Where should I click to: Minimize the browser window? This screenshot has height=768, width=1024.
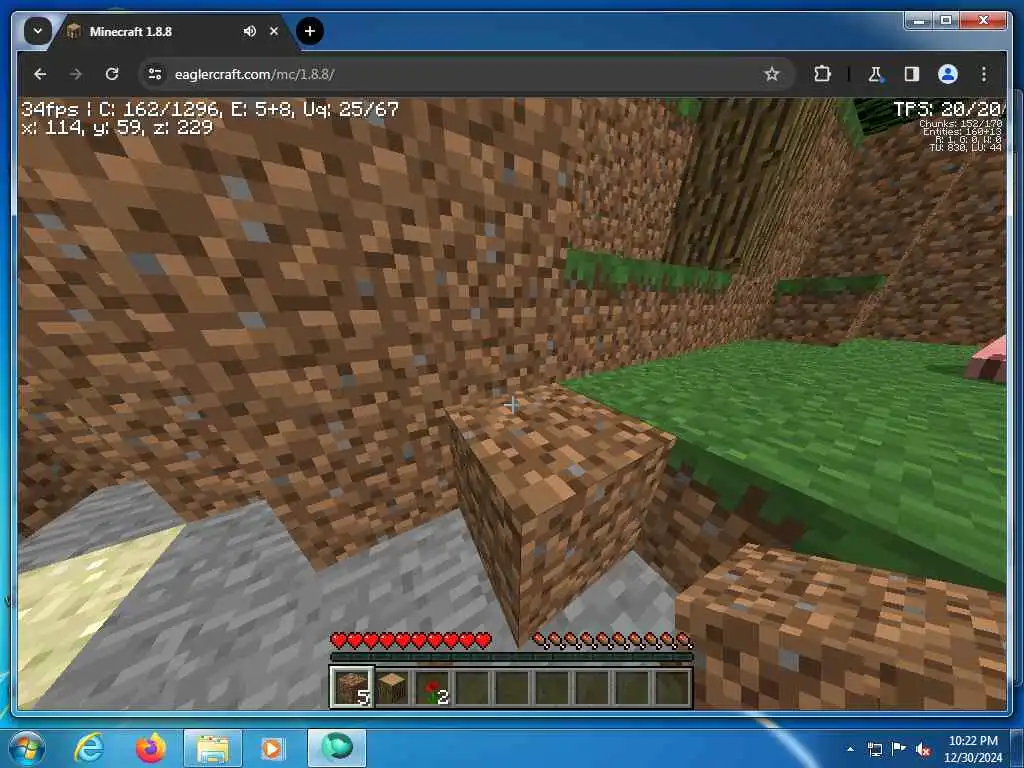click(x=920, y=21)
